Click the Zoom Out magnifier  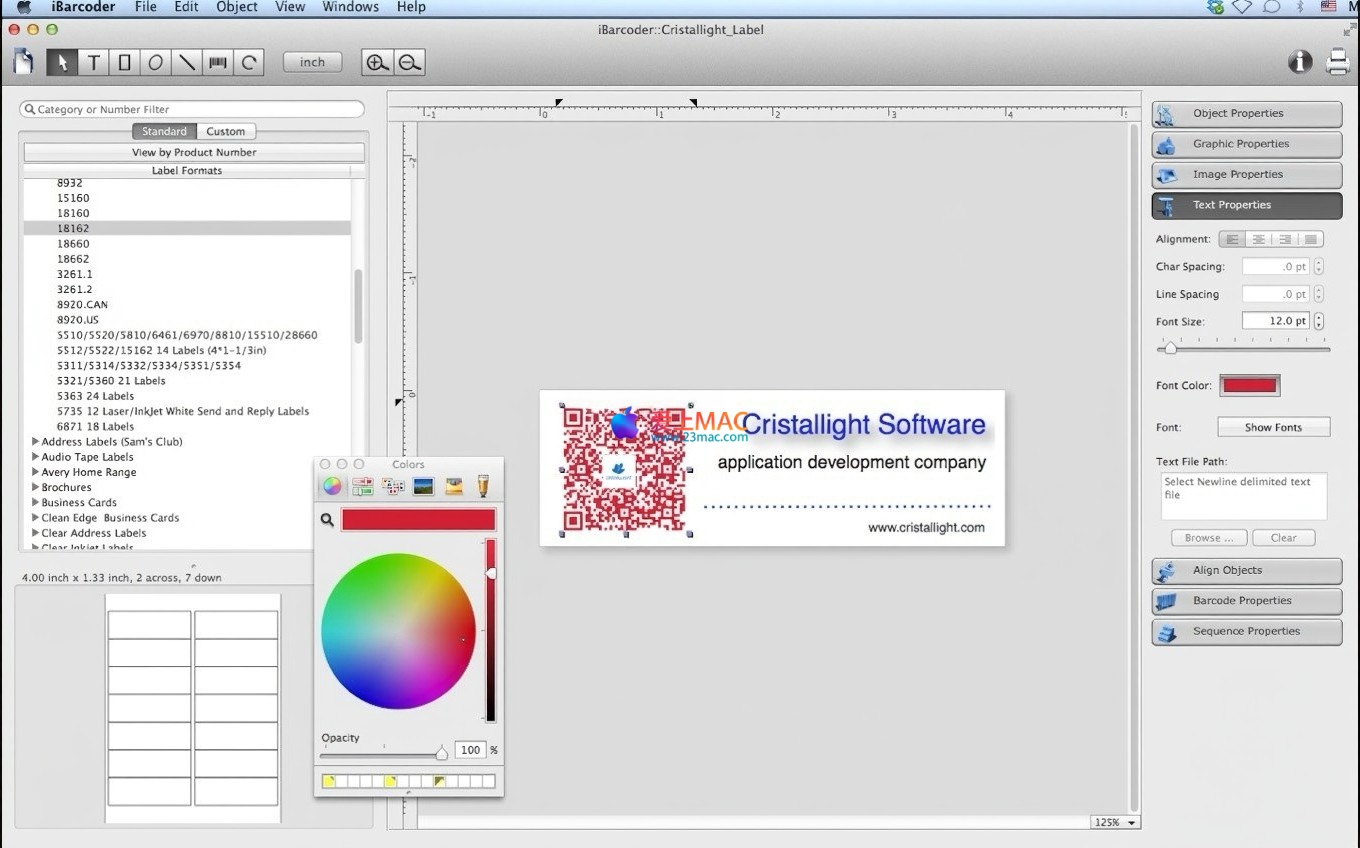tap(409, 63)
